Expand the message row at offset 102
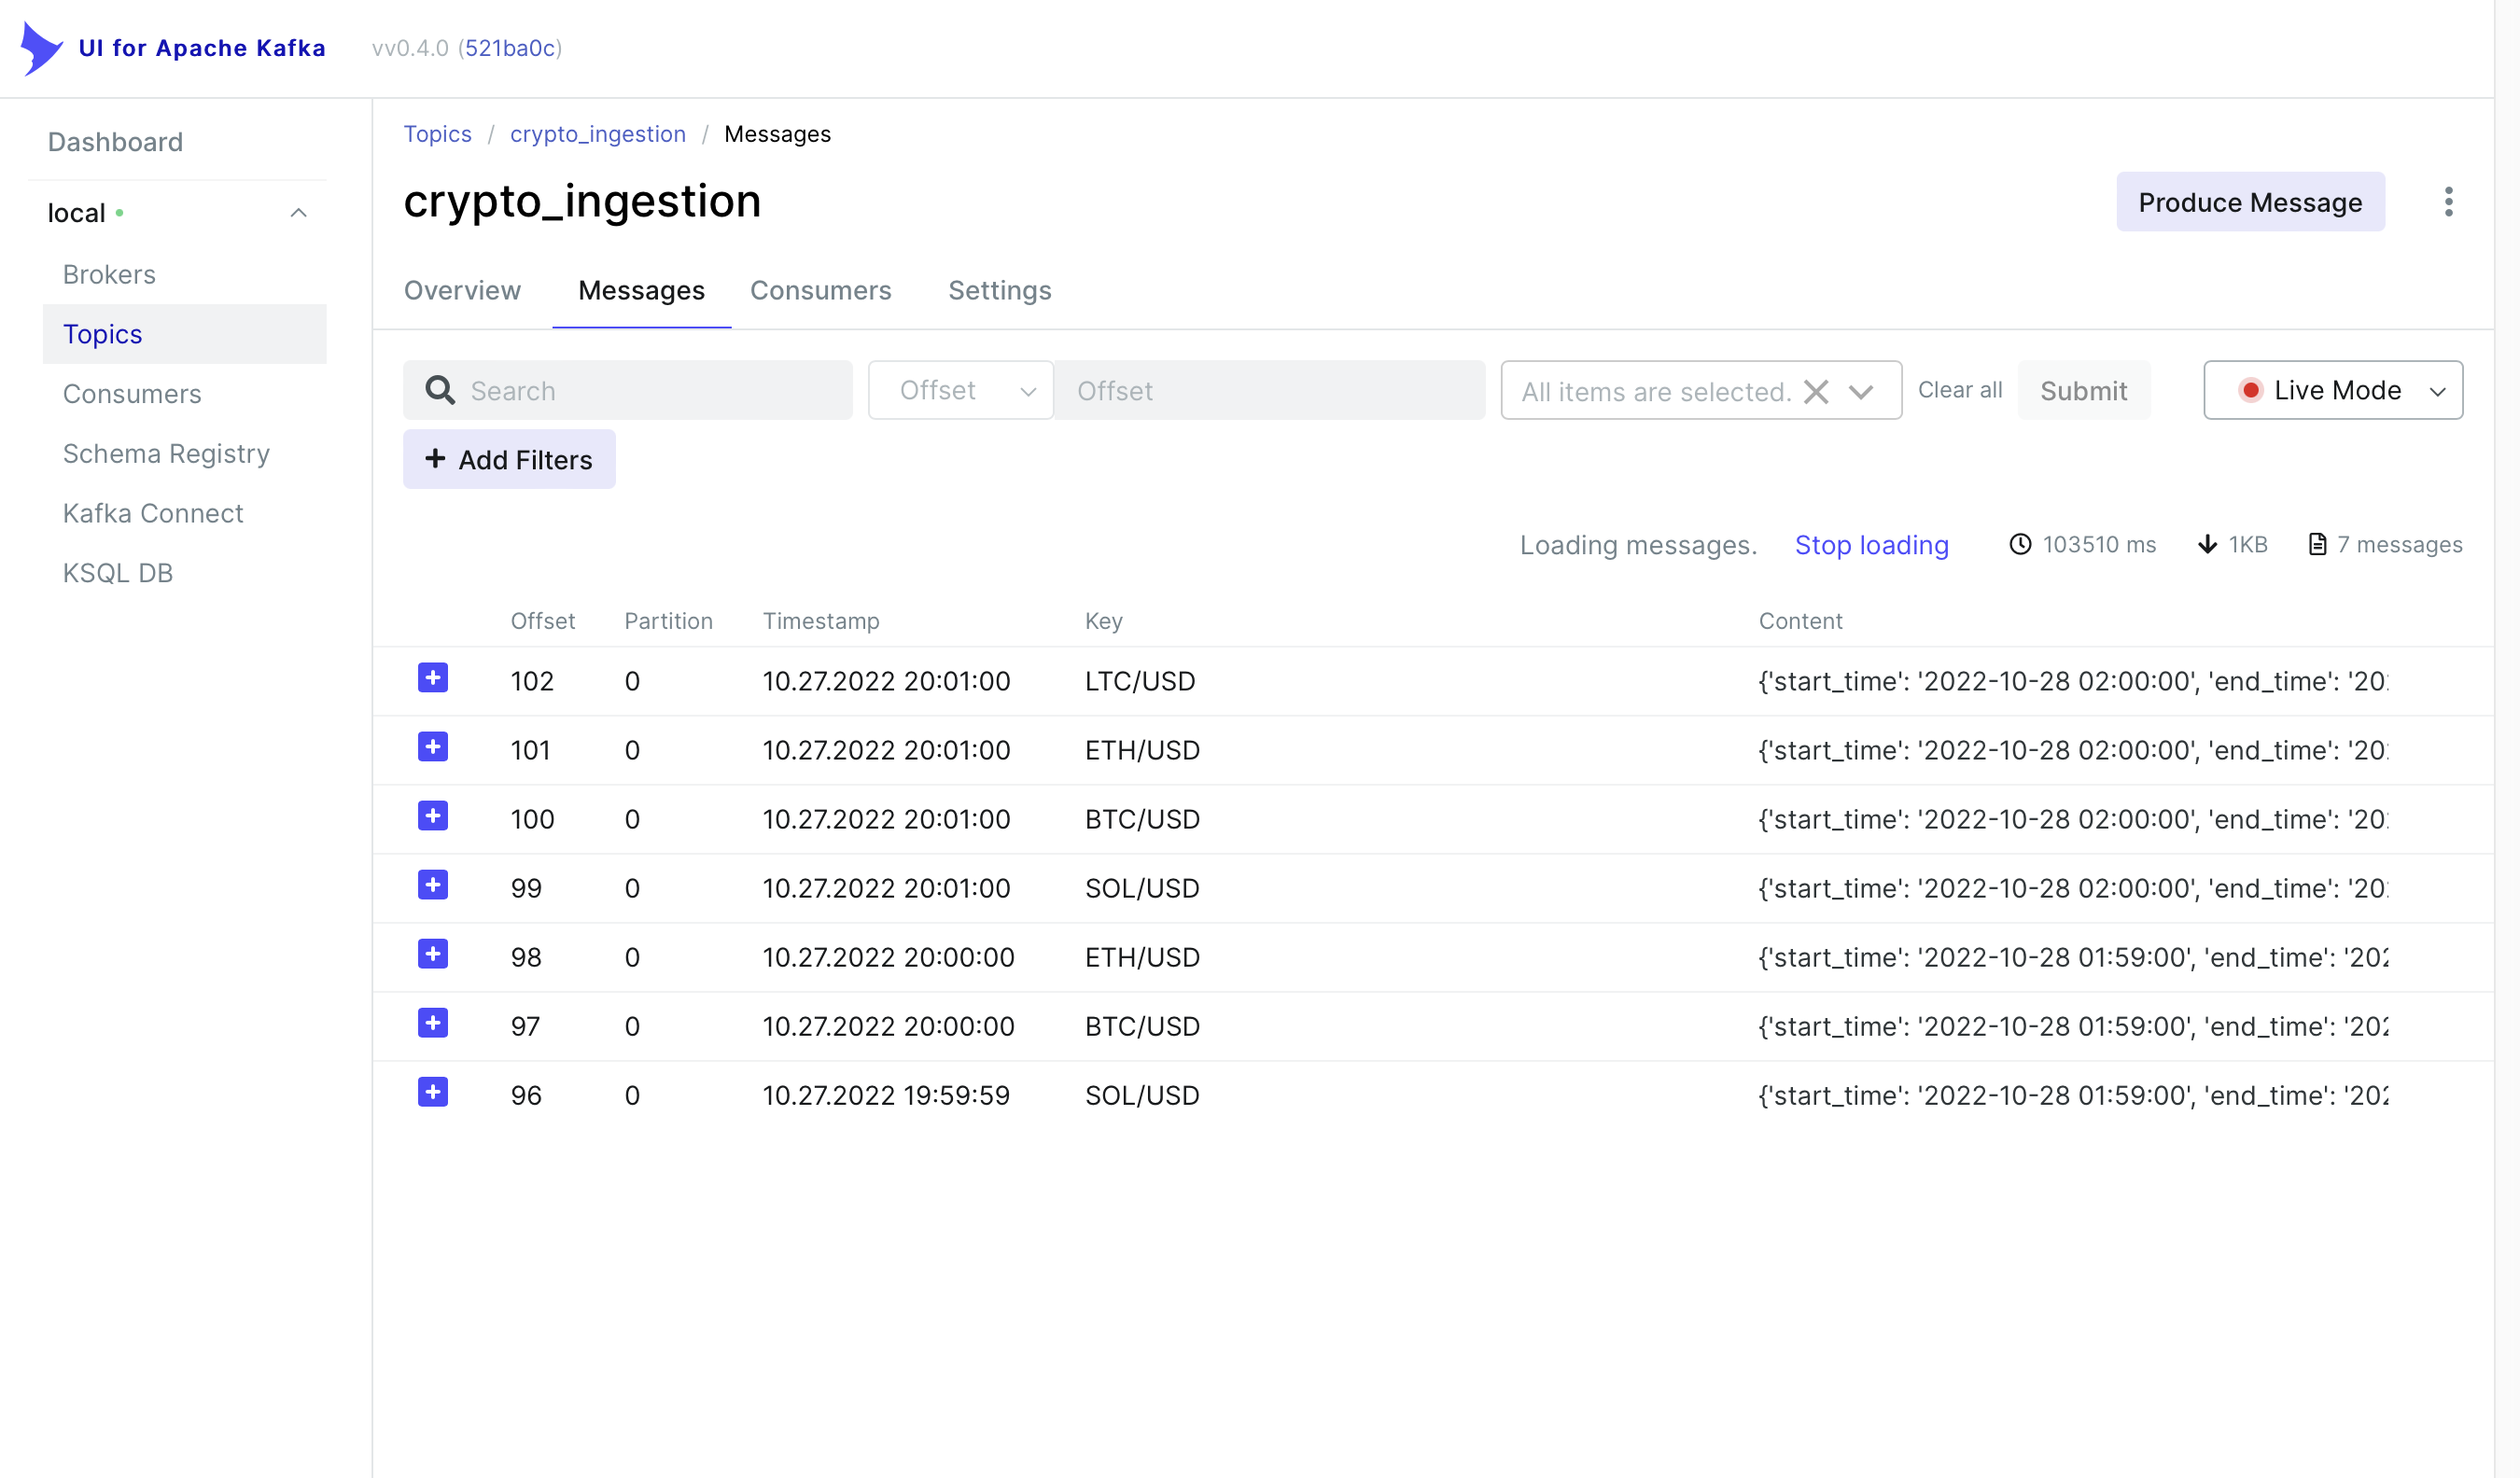The width and height of the screenshot is (2520, 1478). [432, 678]
